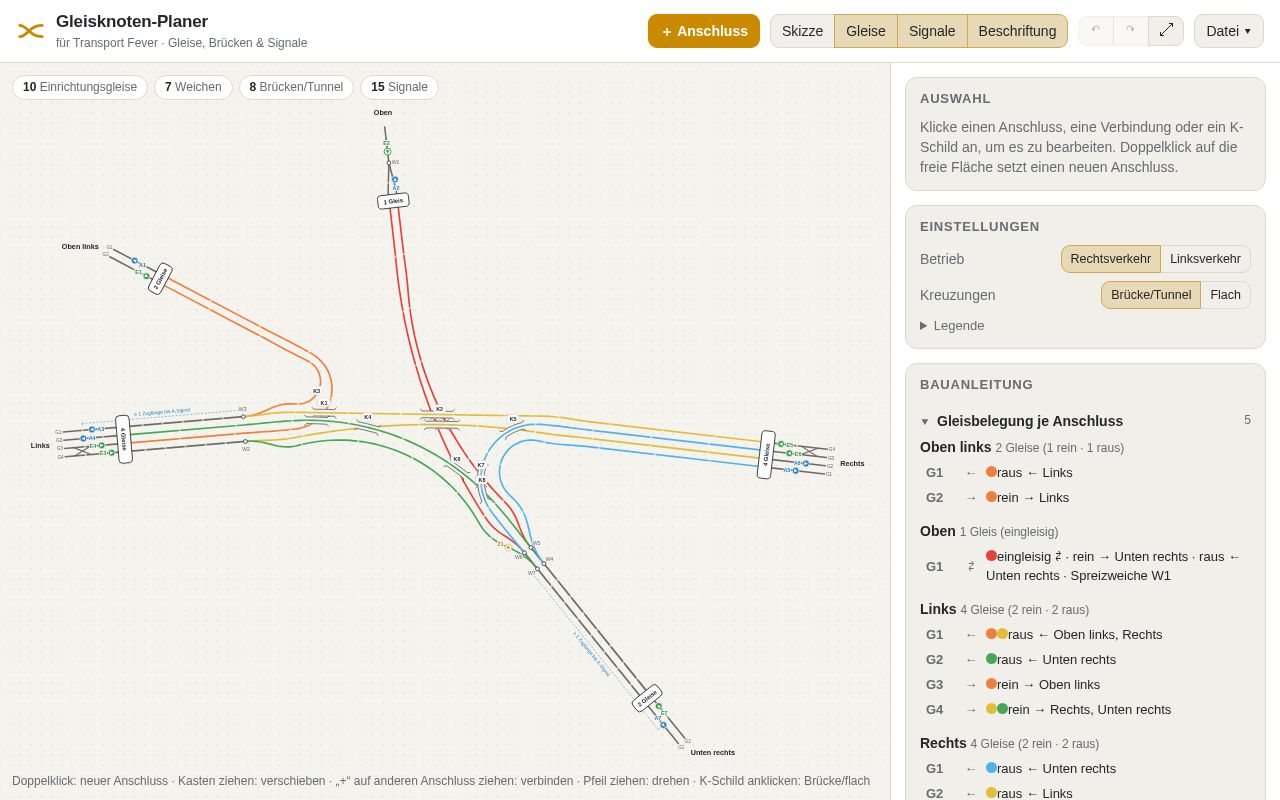This screenshot has width=1280, height=800.
Task: Expand the Legende disclosure
Action: click(x=952, y=325)
